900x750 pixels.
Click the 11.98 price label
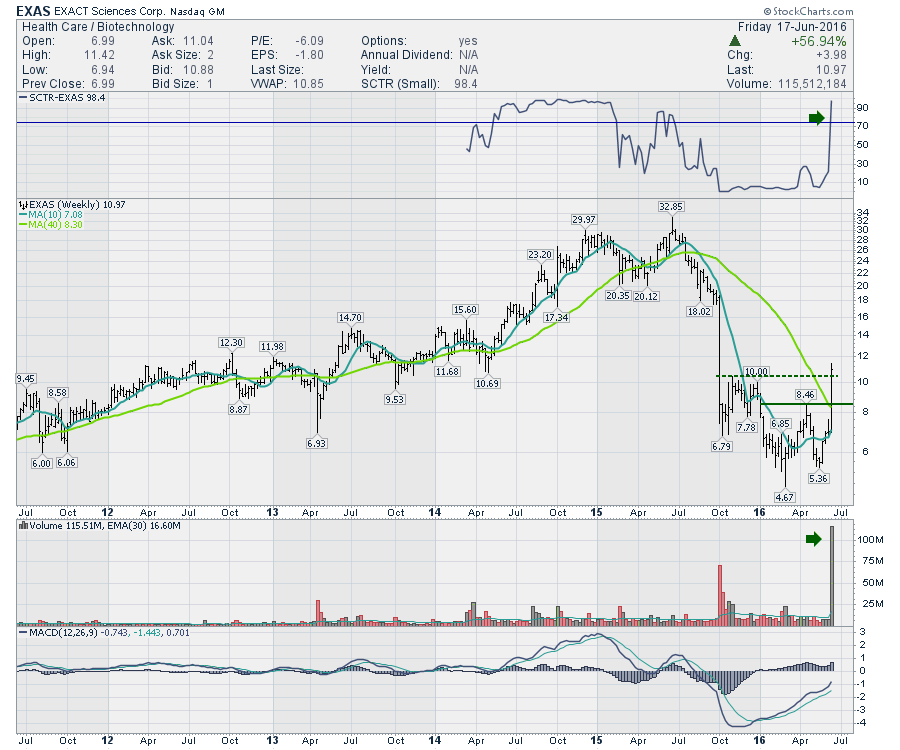272,347
